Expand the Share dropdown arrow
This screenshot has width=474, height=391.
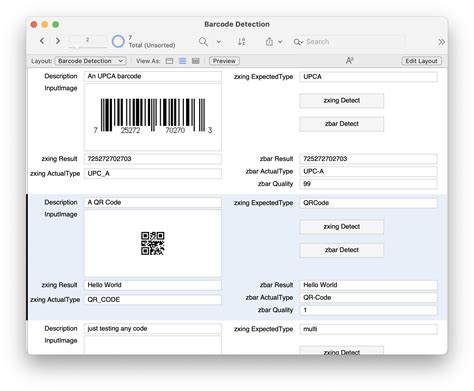click(280, 42)
